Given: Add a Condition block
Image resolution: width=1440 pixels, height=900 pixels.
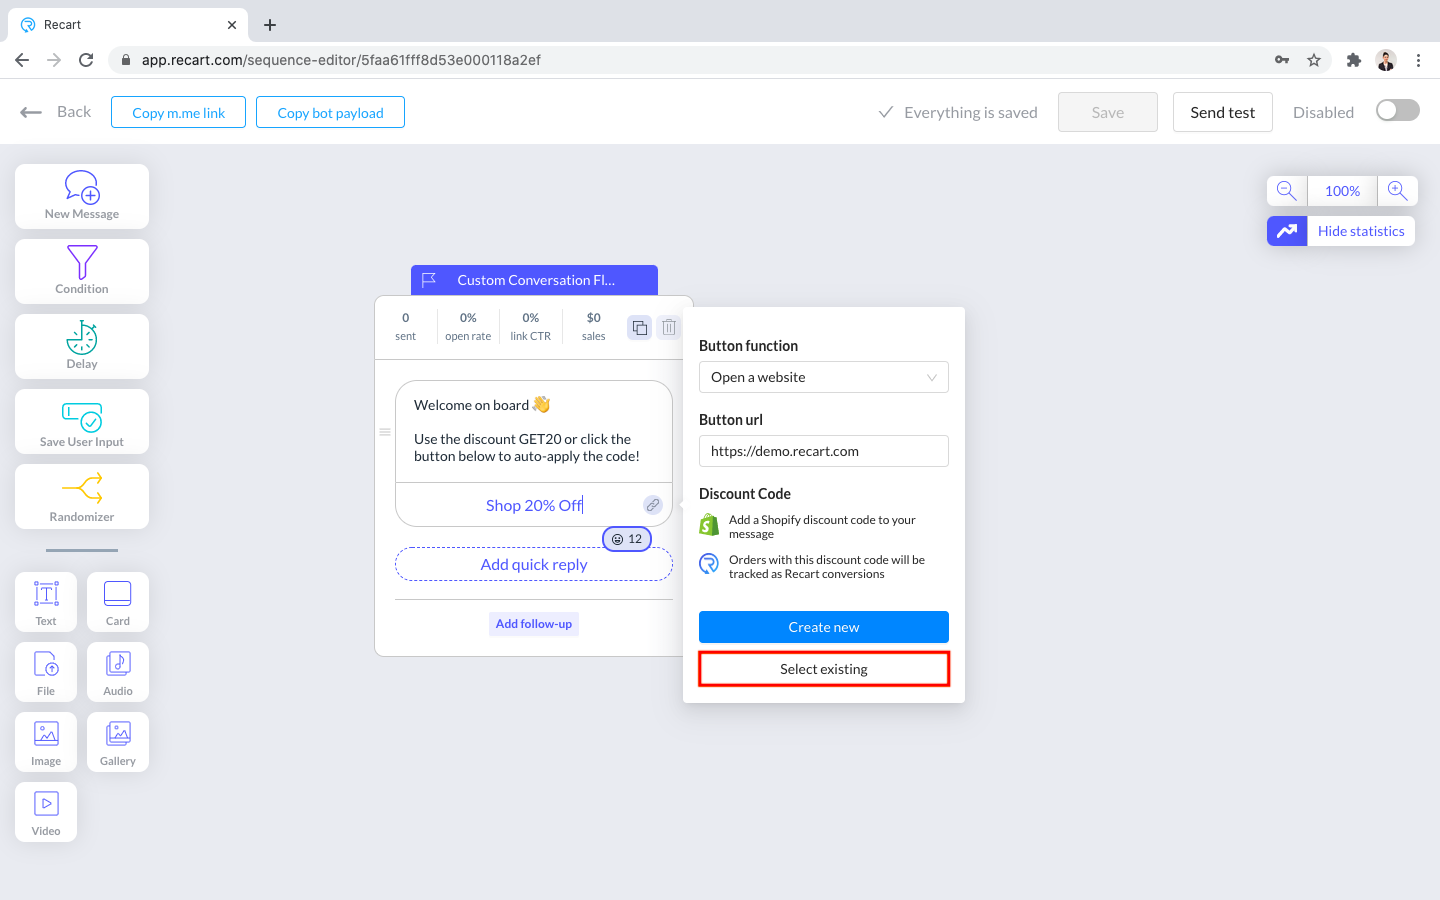Looking at the screenshot, I should [82, 271].
